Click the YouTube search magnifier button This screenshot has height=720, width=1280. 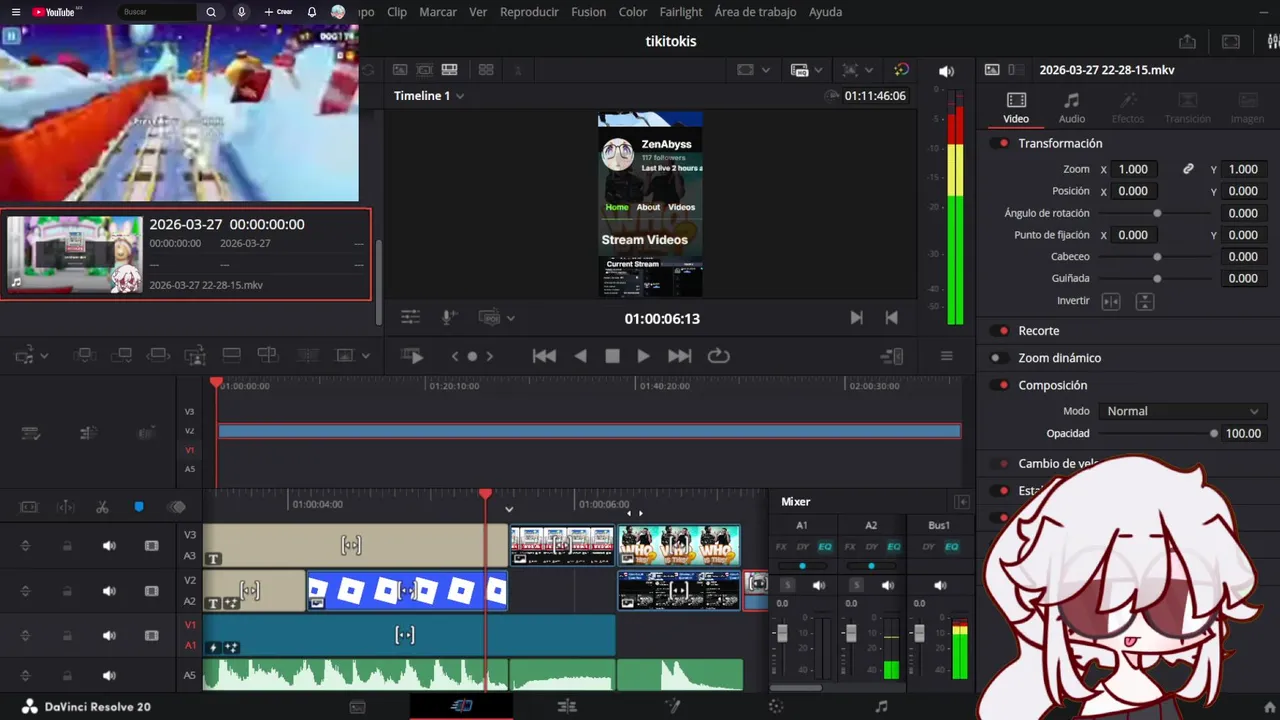(211, 12)
